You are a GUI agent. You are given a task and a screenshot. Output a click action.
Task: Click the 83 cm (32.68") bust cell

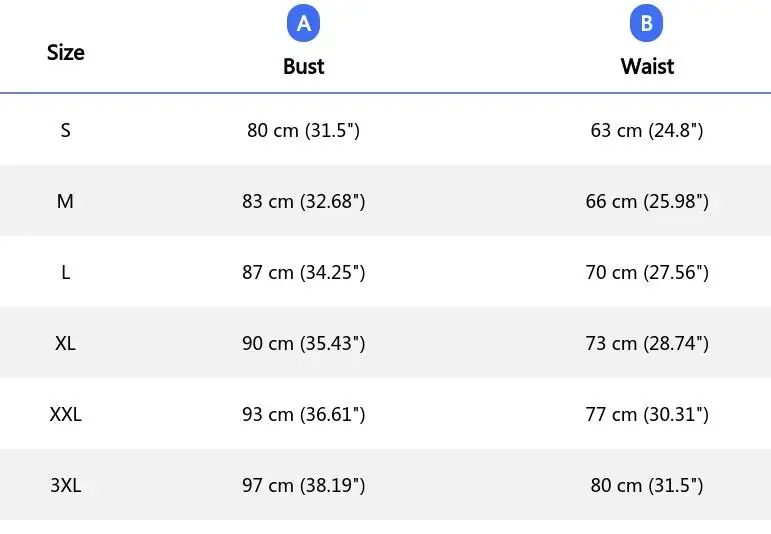[303, 201]
